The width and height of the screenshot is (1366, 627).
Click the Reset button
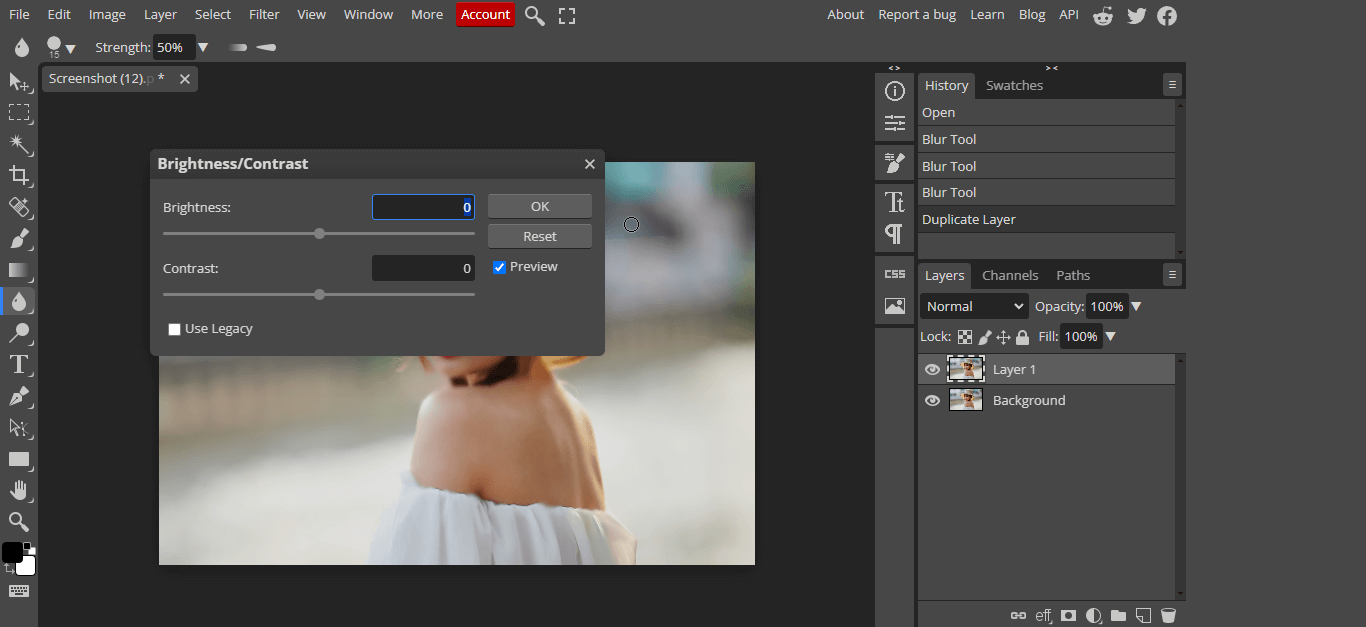(x=539, y=236)
